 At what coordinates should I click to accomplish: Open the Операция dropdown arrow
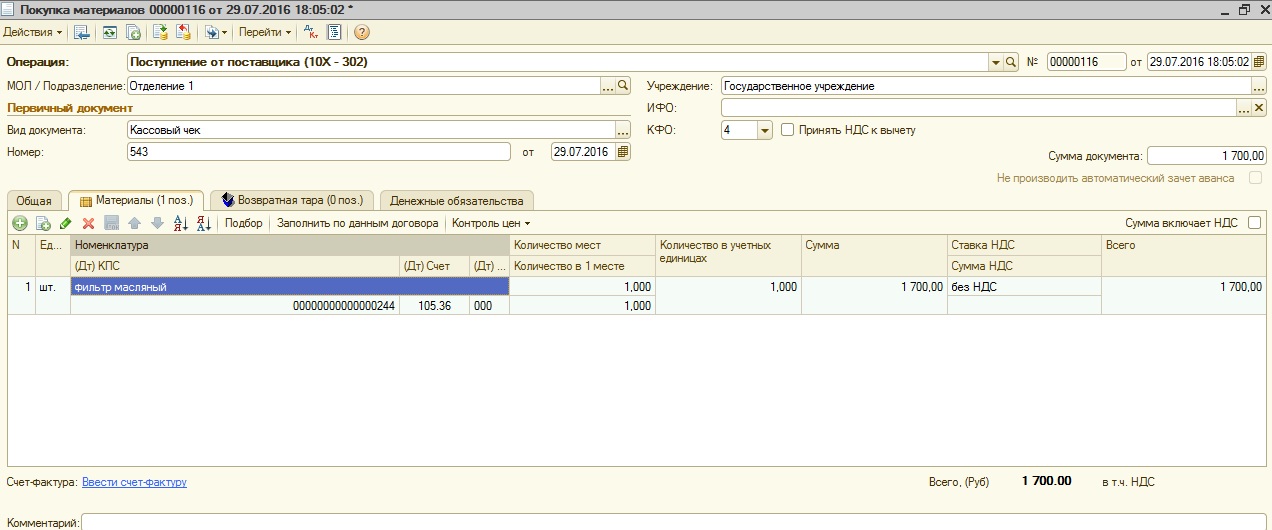995,62
